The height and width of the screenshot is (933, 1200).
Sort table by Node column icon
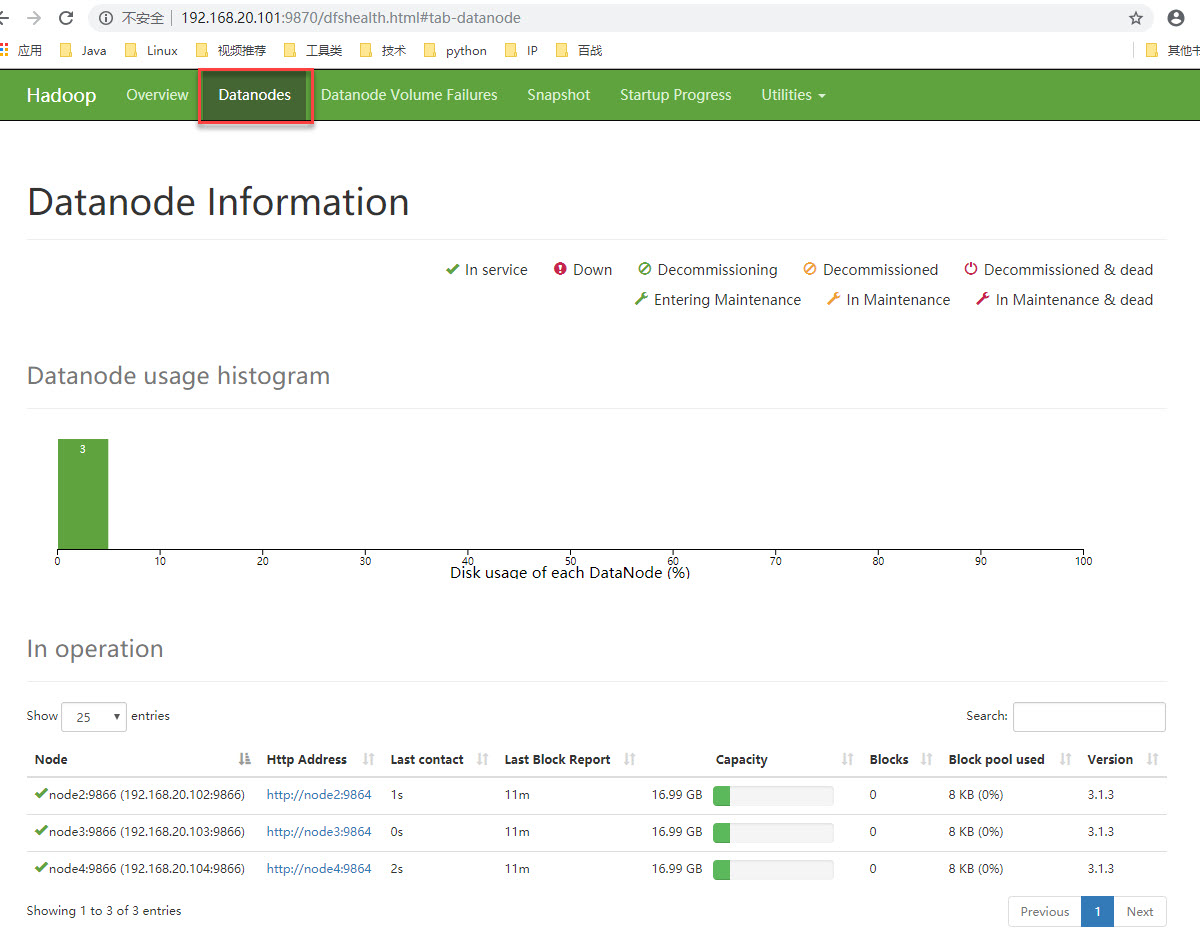[245, 760]
